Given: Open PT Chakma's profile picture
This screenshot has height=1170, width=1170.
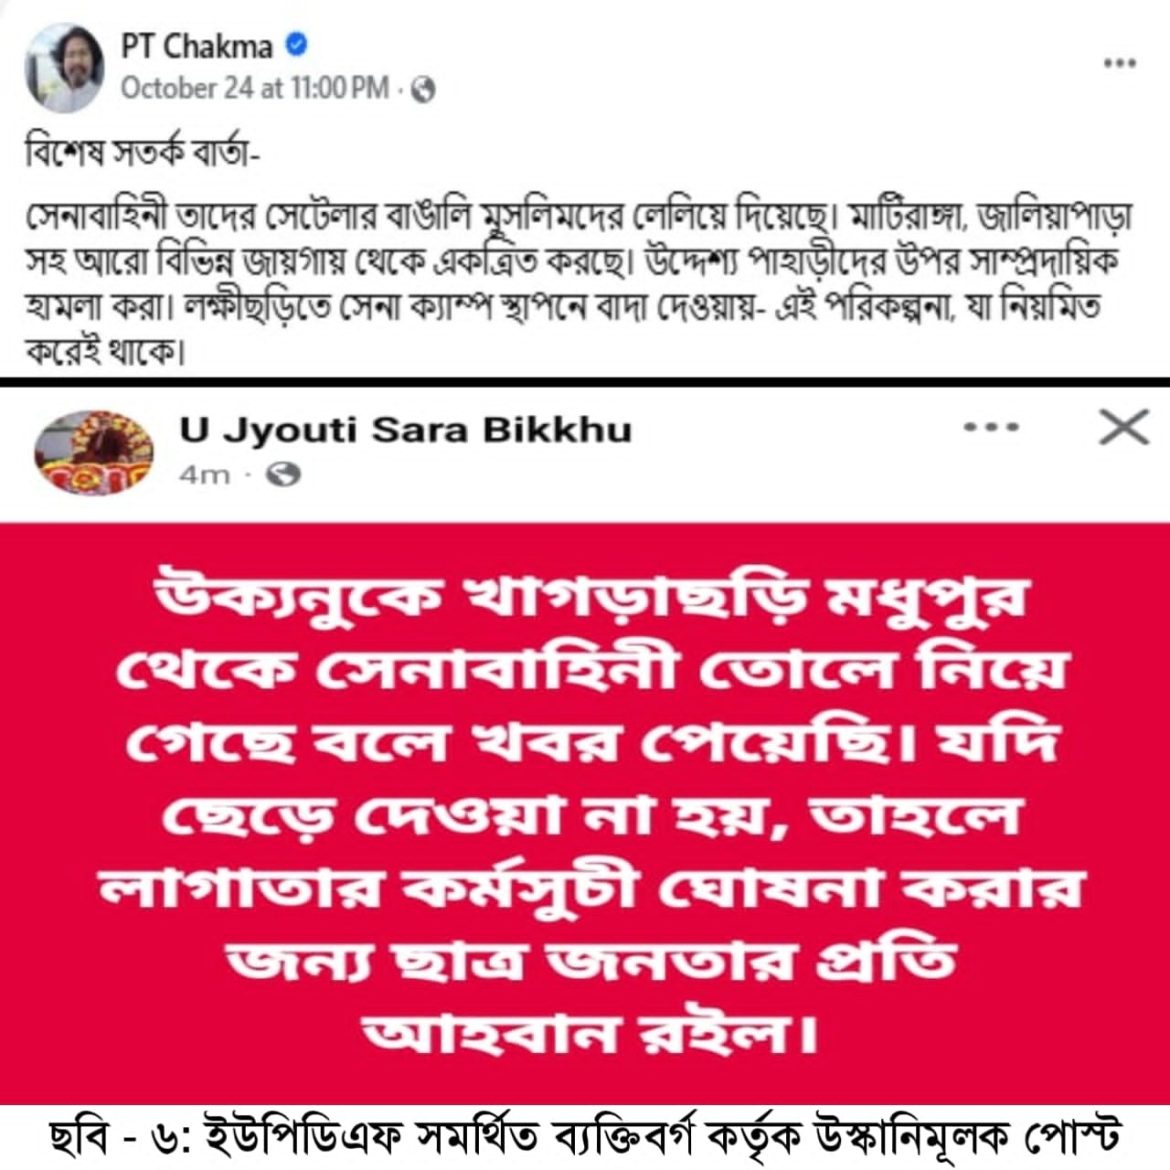Looking at the screenshot, I should [x=64, y=67].
